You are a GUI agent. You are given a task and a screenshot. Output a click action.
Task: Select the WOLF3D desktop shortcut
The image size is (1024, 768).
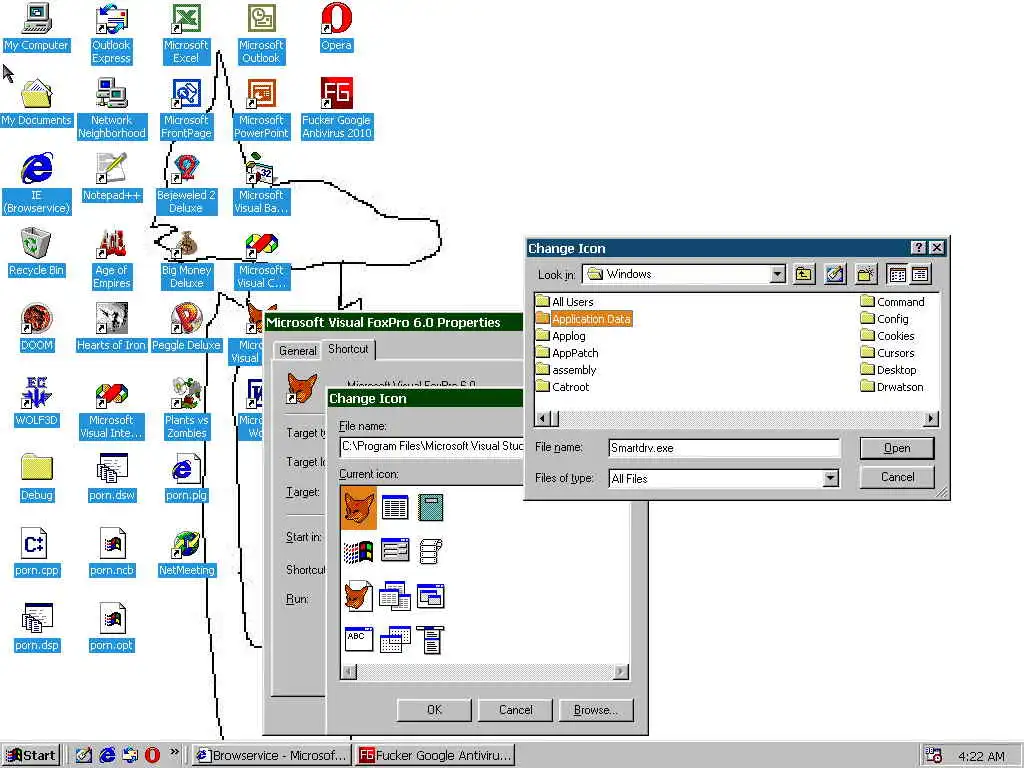pyautogui.click(x=36, y=403)
